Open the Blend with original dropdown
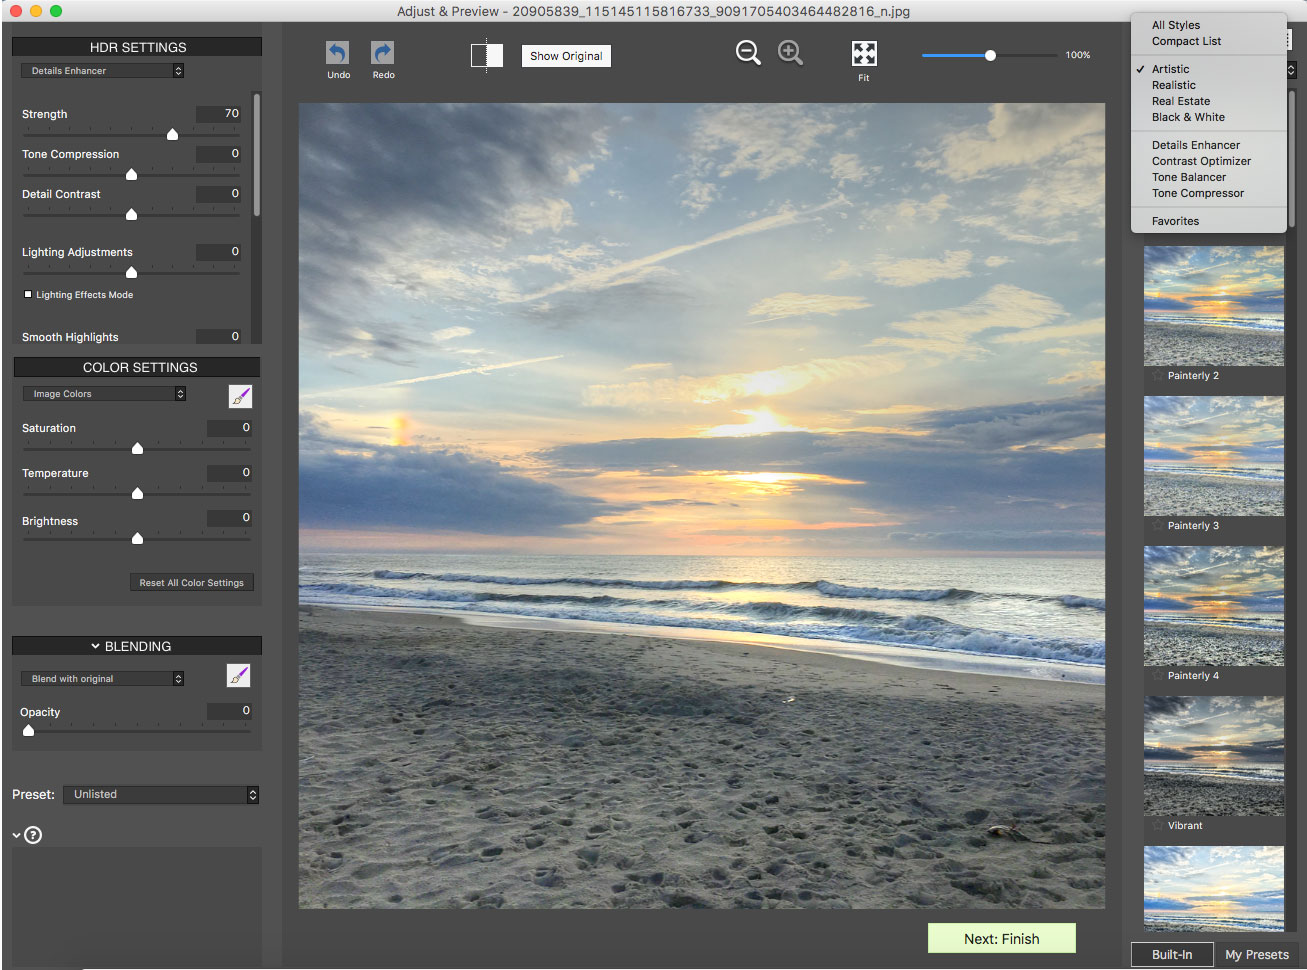This screenshot has width=1307, height=970. click(x=102, y=679)
